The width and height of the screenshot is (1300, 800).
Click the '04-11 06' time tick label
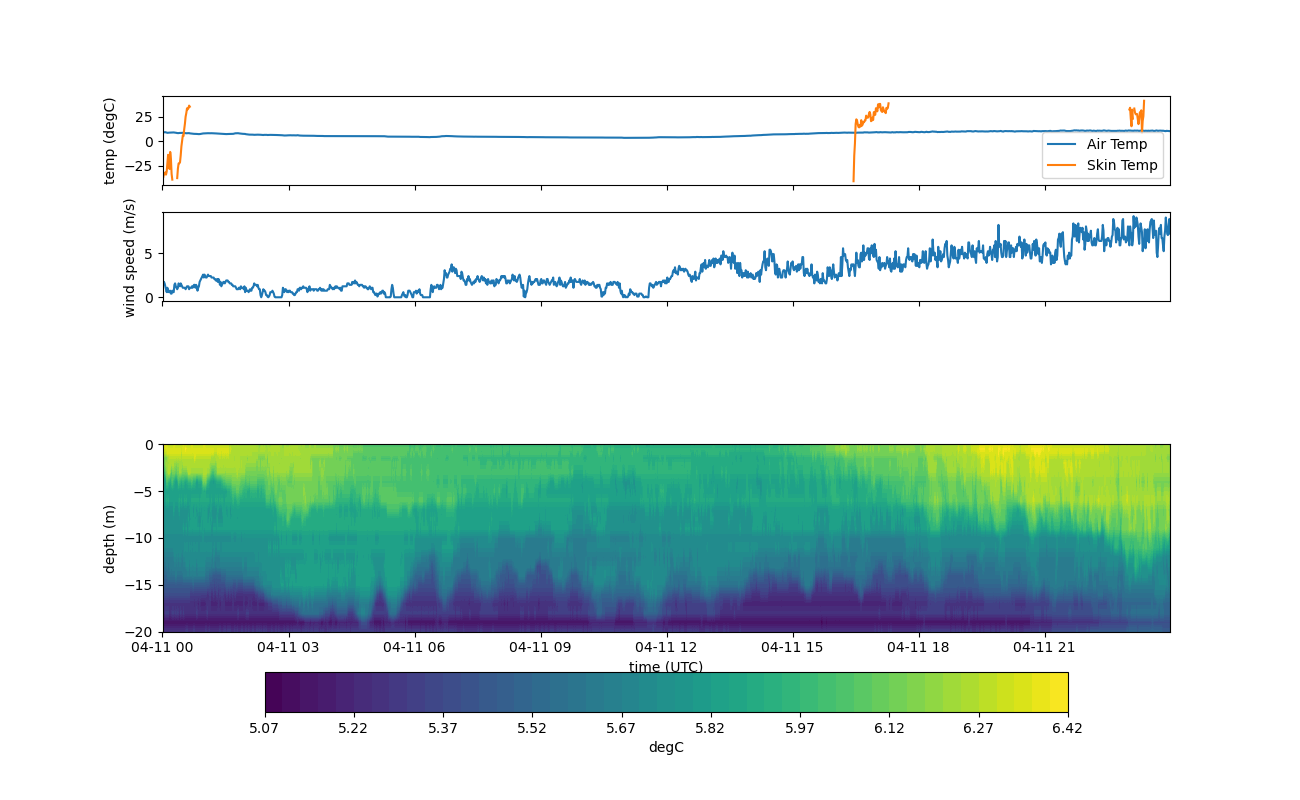(x=415, y=647)
